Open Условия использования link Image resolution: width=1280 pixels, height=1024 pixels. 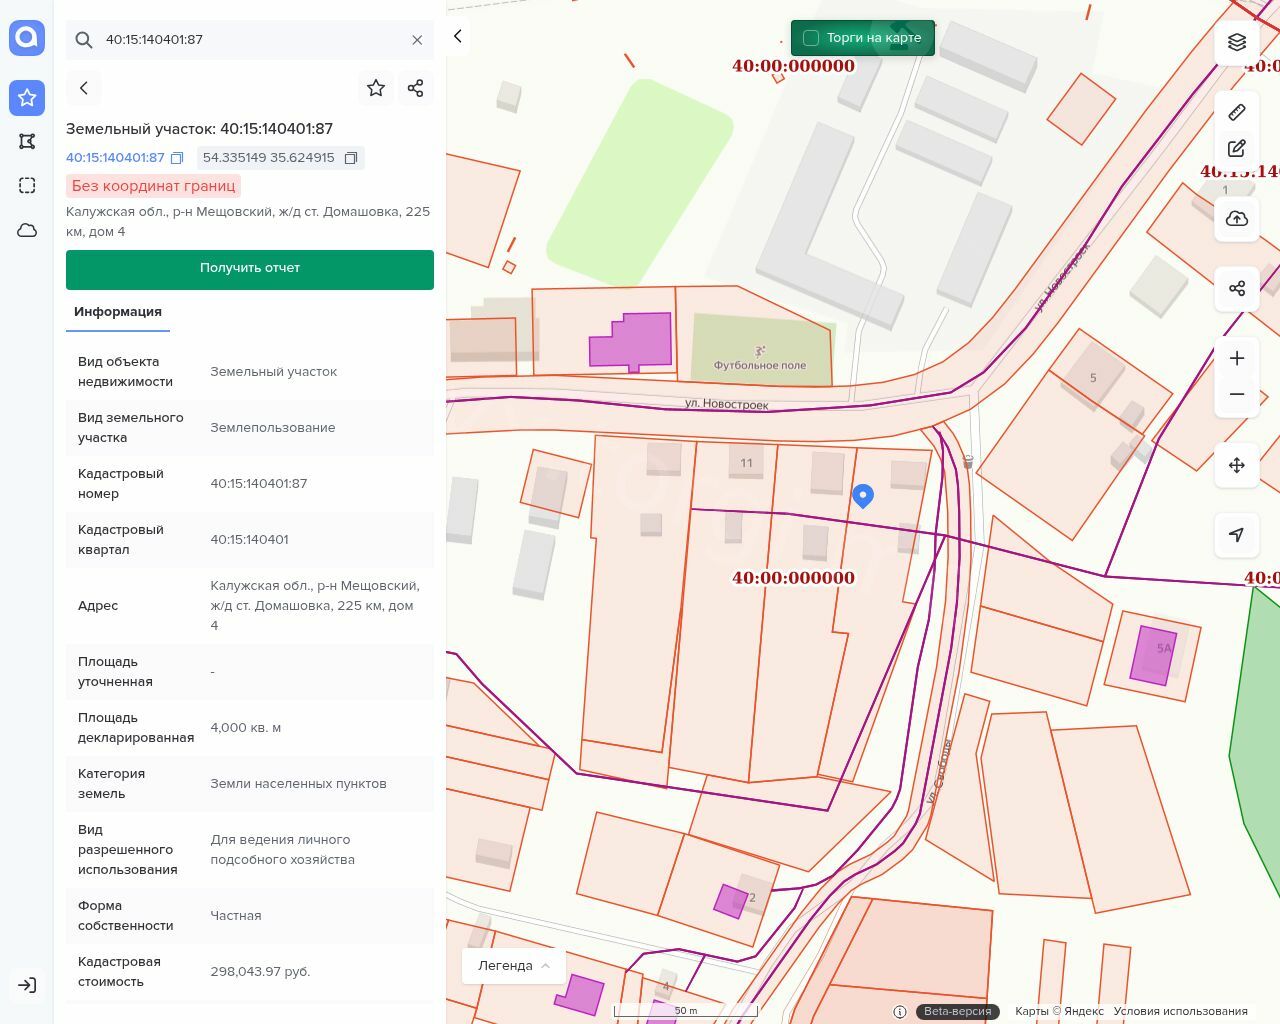click(1180, 1011)
